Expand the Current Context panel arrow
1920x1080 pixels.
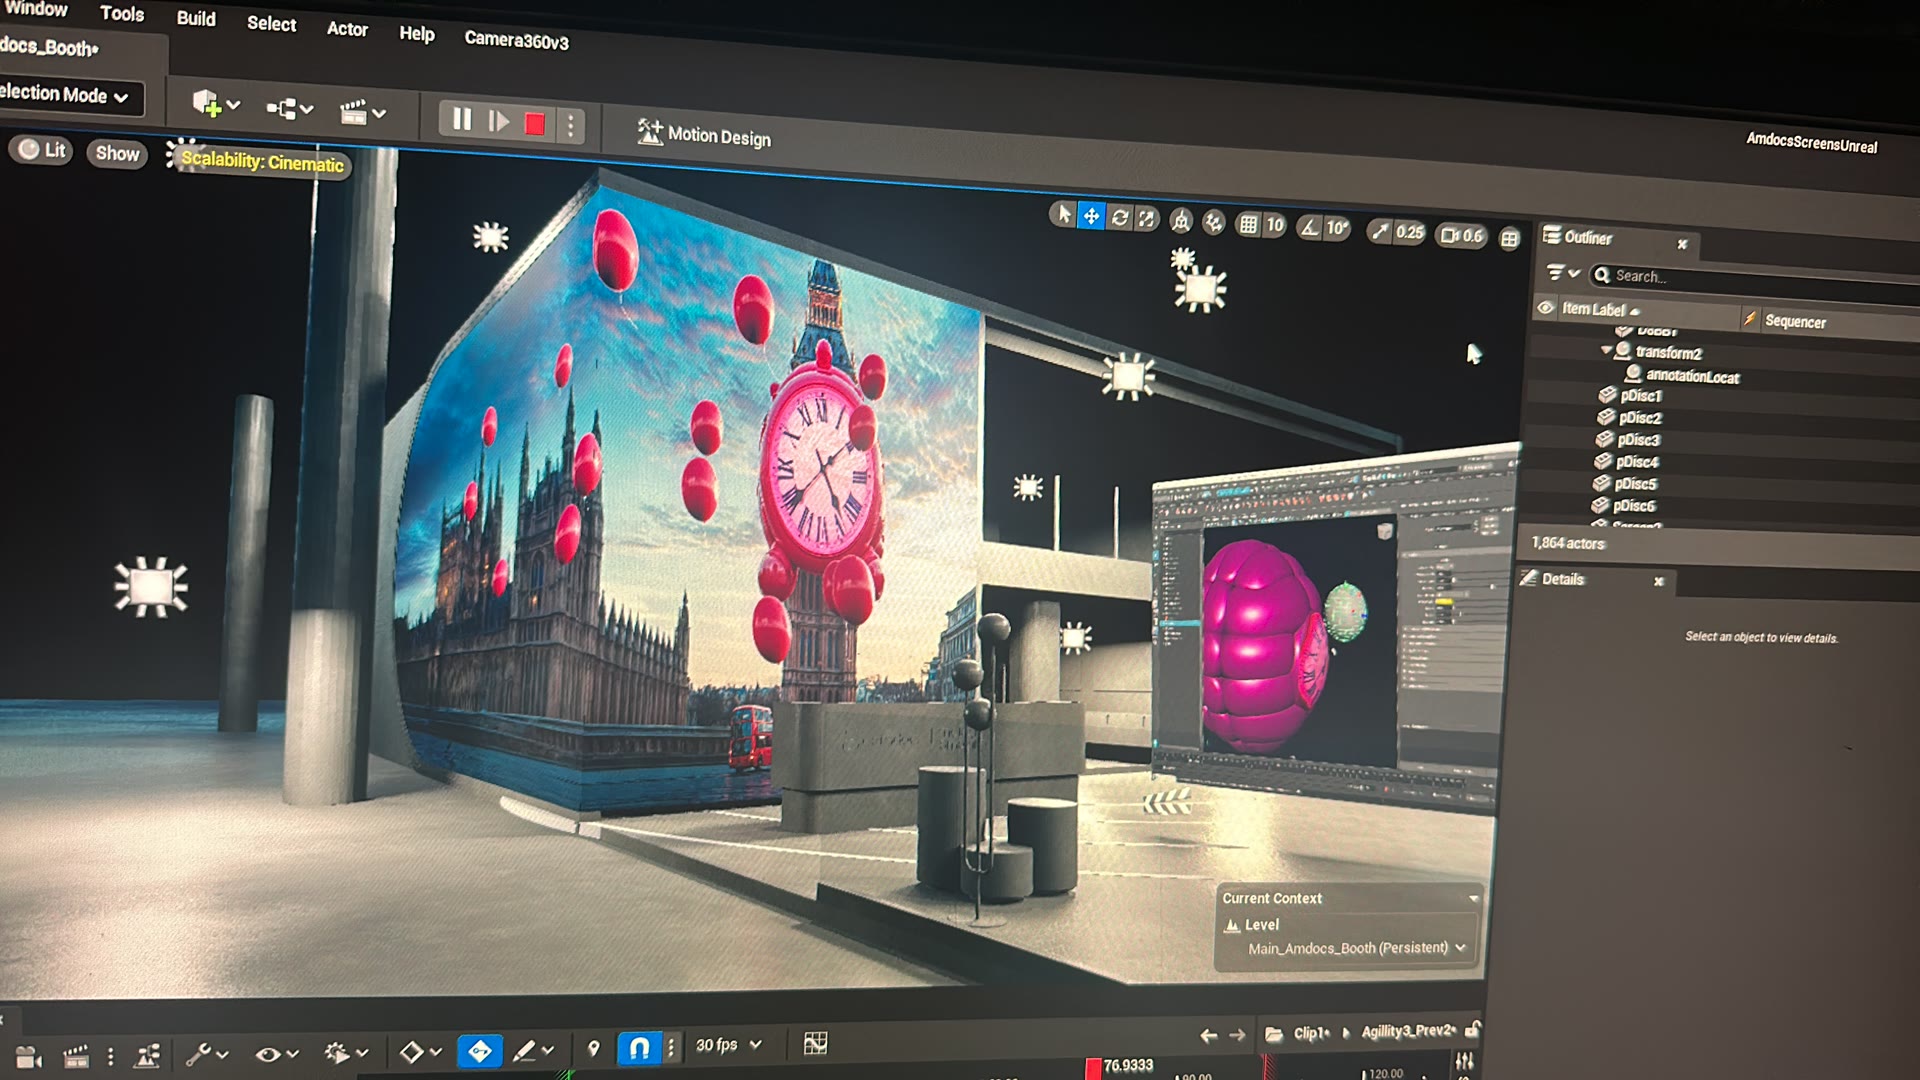pyautogui.click(x=1473, y=899)
